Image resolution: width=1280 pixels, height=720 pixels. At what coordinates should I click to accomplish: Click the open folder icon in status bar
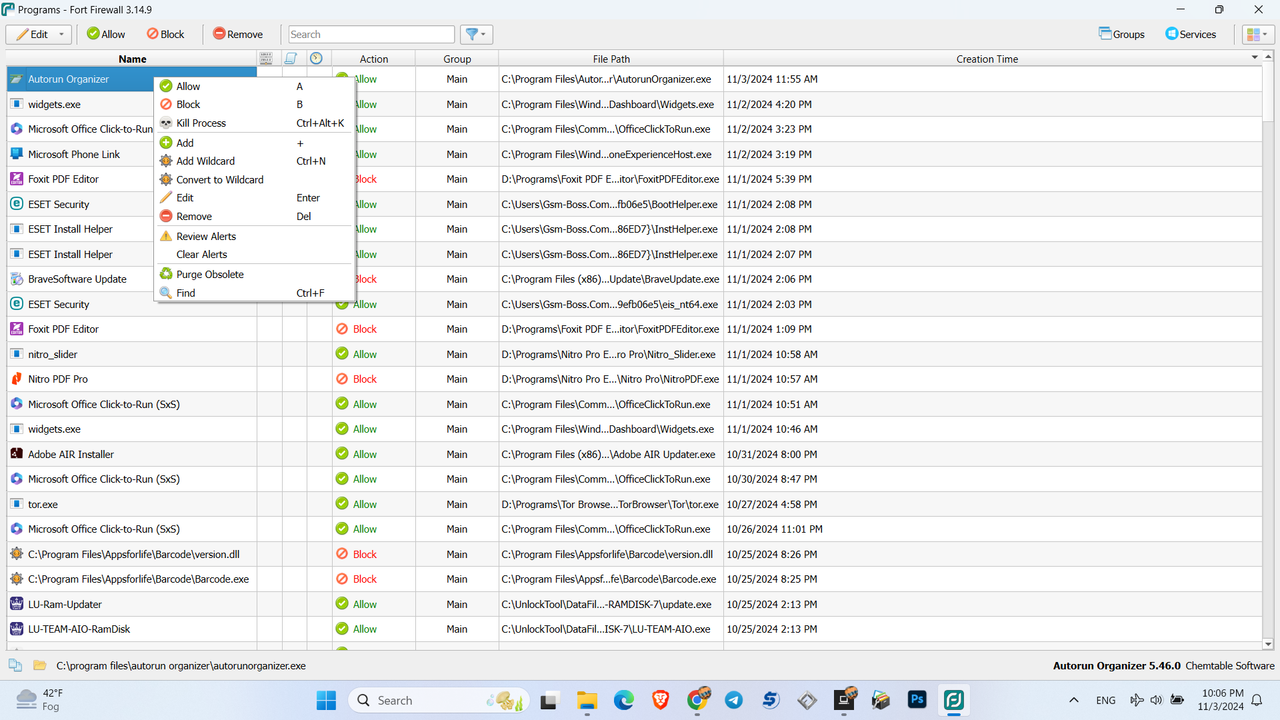tap(40, 665)
